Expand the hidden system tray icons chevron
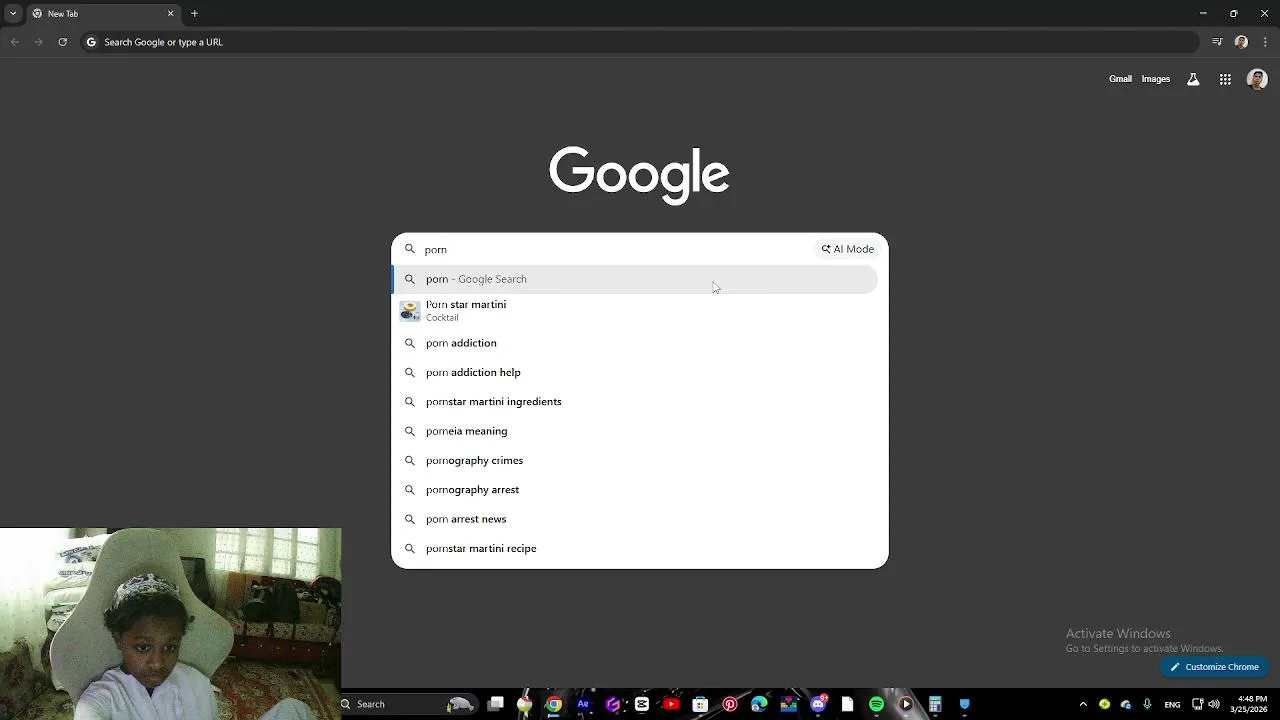 tap(1083, 704)
